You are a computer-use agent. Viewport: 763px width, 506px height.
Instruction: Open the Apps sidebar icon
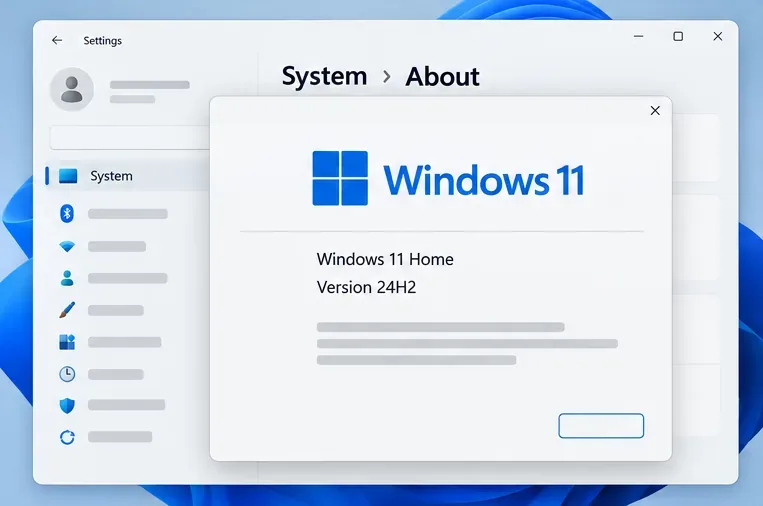point(67,342)
